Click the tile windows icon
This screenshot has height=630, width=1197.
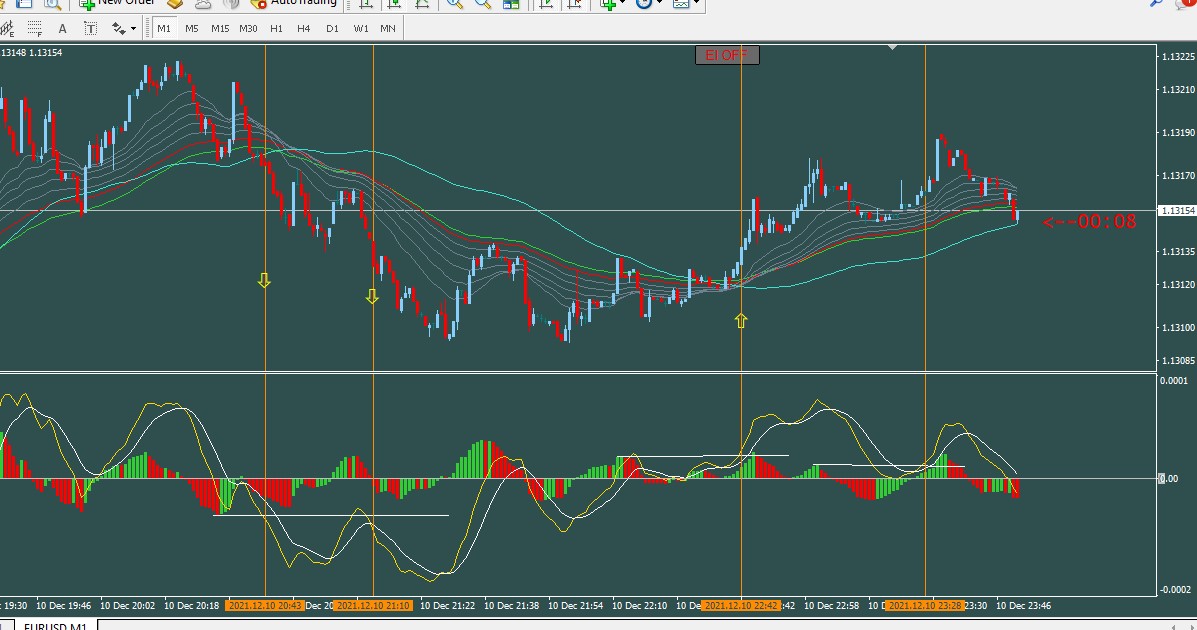coord(511,4)
